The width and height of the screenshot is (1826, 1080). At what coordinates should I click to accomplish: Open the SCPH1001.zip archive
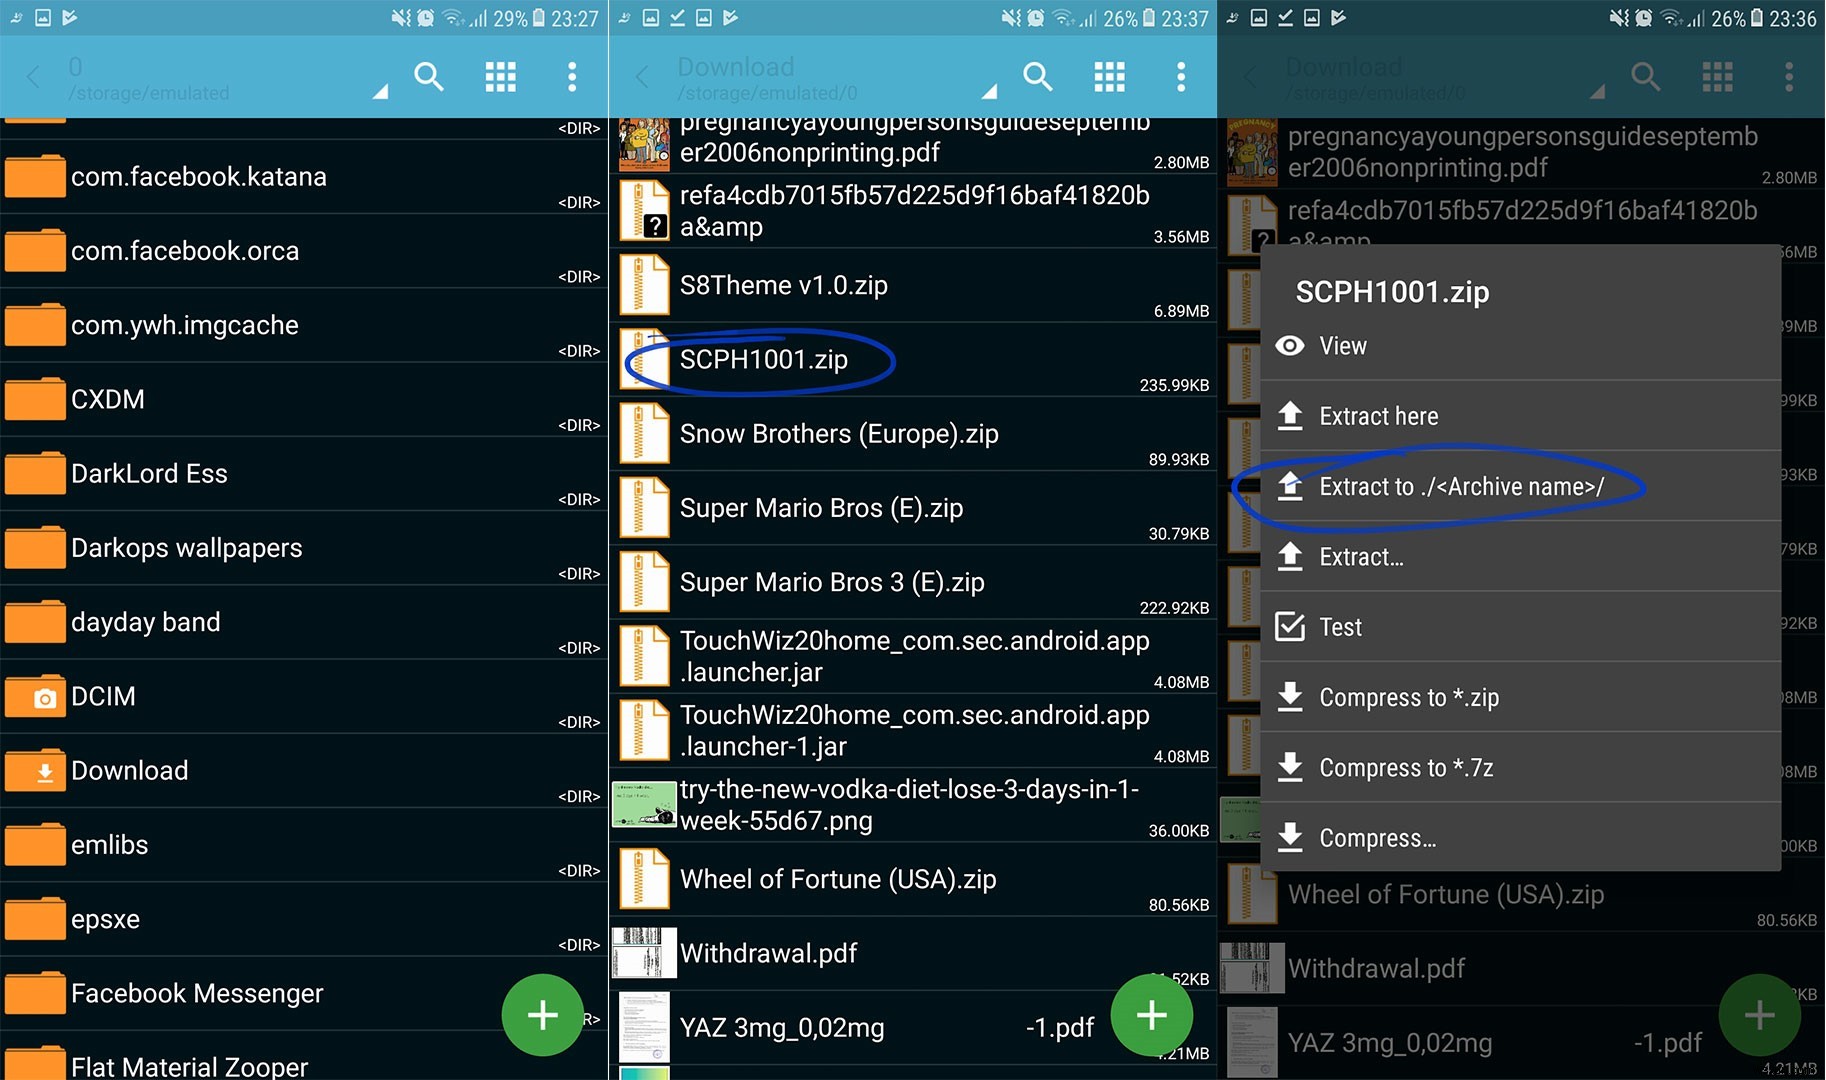click(x=762, y=360)
